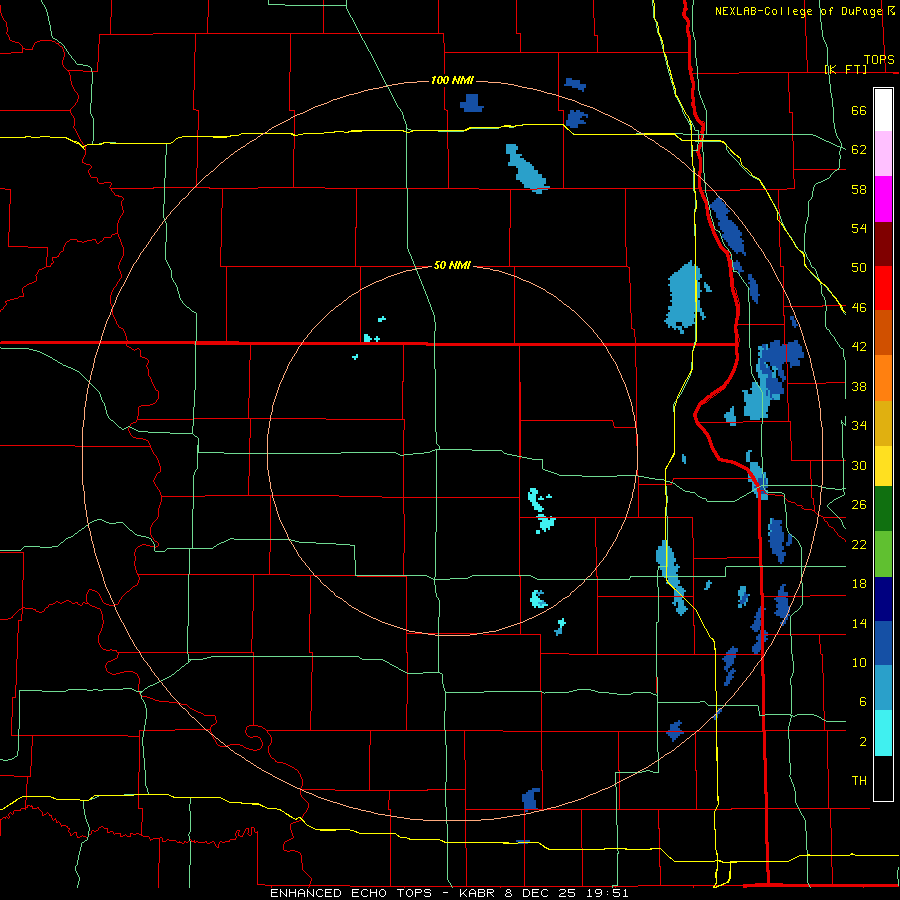Select the light blue legend swatch
The width and height of the screenshot is (900, 900).
click(x=883, y=688)
